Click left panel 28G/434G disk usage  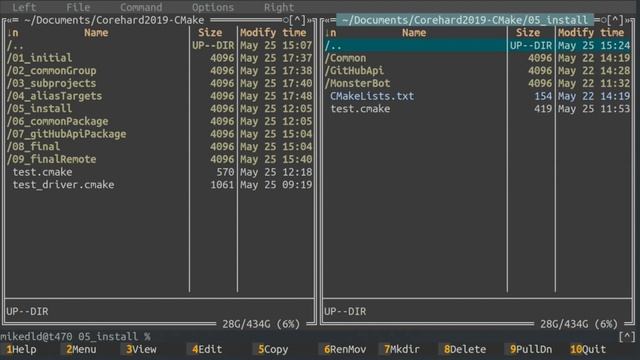261,324
